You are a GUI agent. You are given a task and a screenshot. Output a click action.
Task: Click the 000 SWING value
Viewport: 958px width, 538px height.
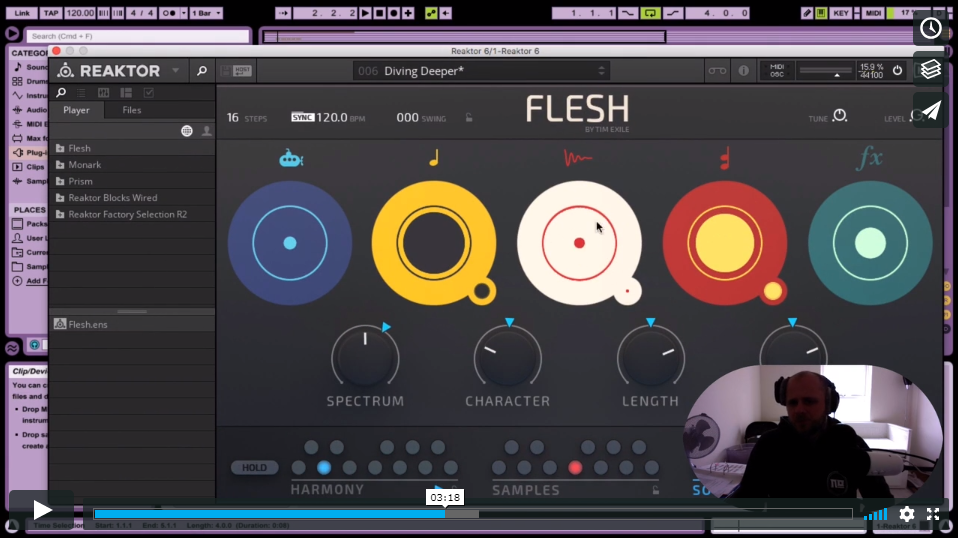407,117
